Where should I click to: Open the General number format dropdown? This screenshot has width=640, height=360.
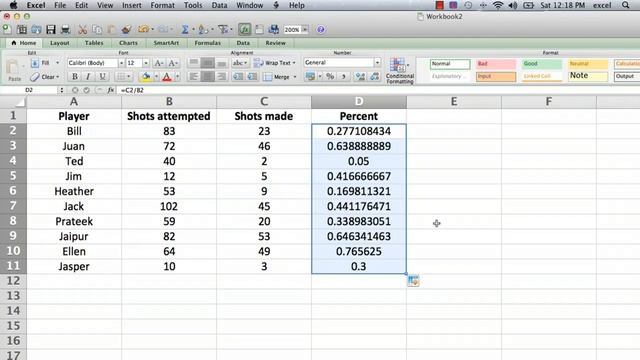[377, 62]
